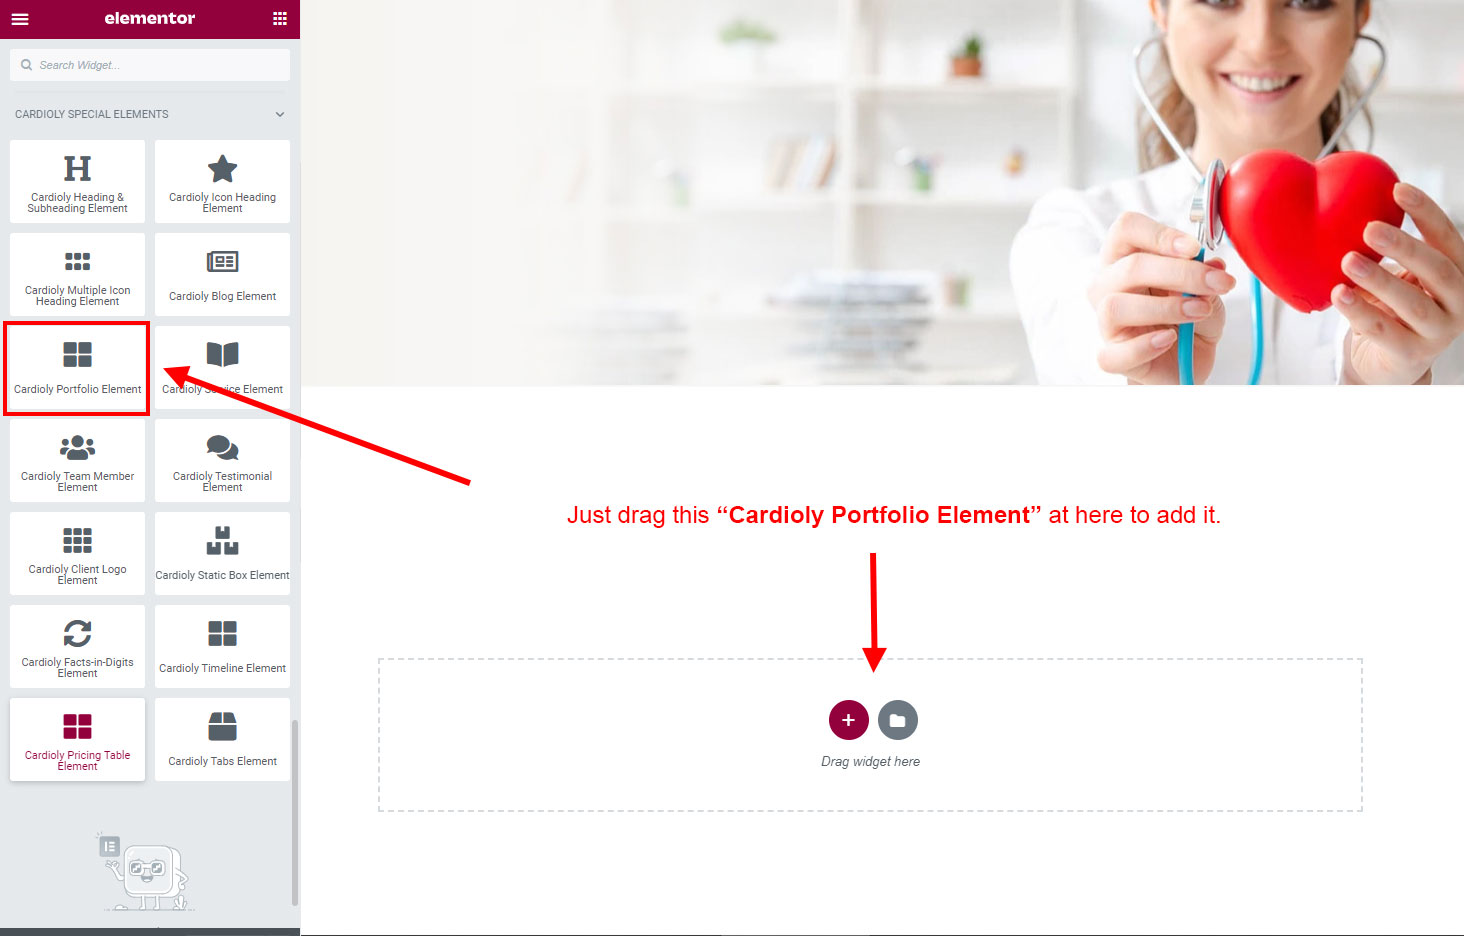This screenshot has height=936, width=1464.
Task: Open the widgets grid icon in header
Action: [280, 19]
